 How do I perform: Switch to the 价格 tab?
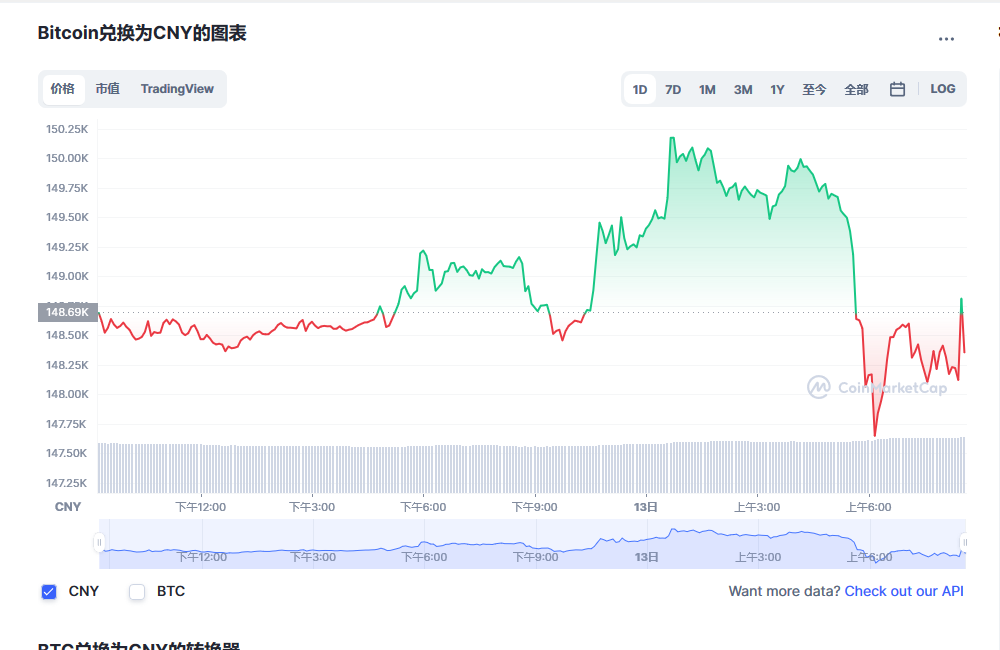63,89
